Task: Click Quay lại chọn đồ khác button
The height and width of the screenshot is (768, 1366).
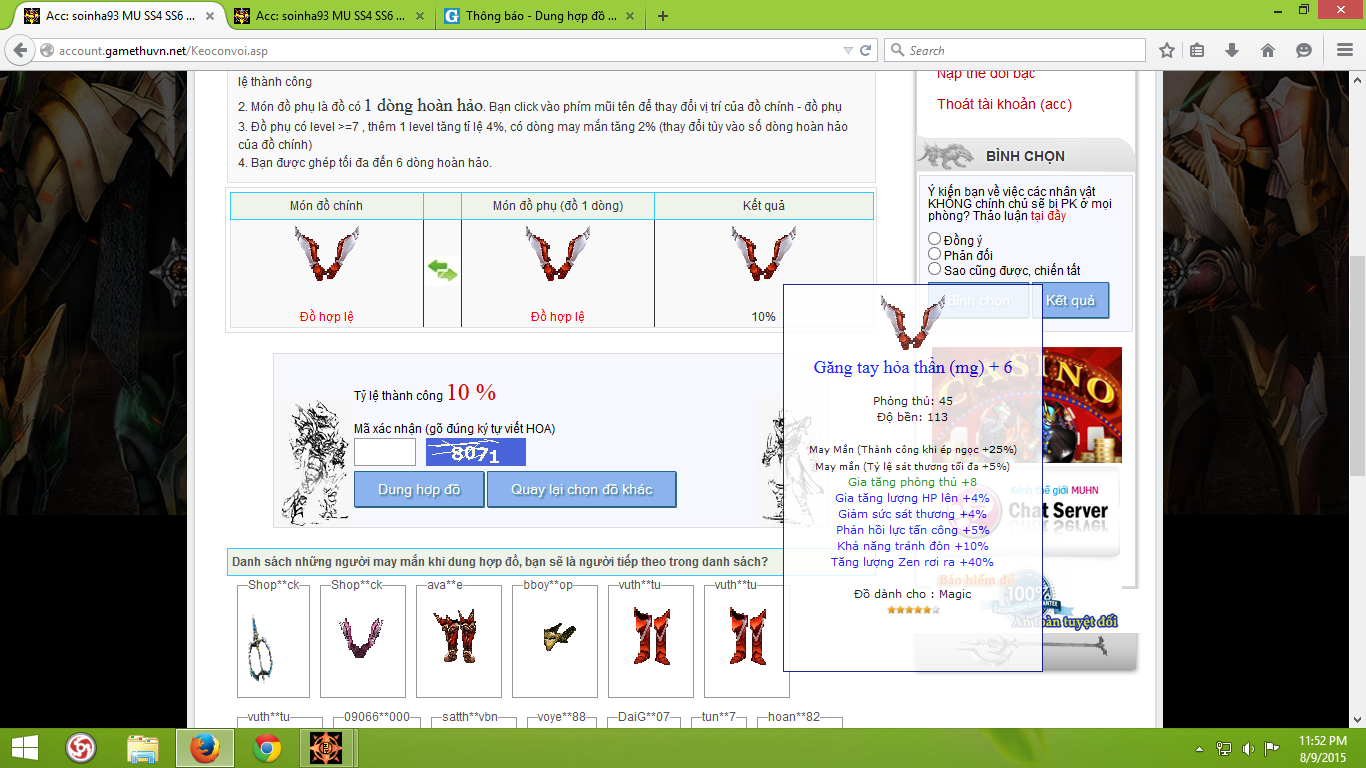Action: pyautogui.click(x=582, y=489)
